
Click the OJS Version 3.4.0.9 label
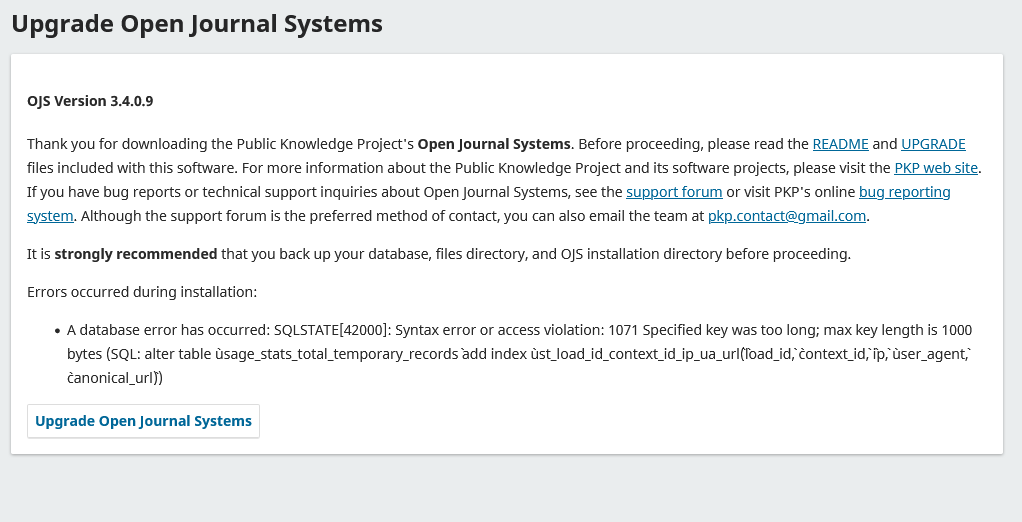[x=90, y=101]
